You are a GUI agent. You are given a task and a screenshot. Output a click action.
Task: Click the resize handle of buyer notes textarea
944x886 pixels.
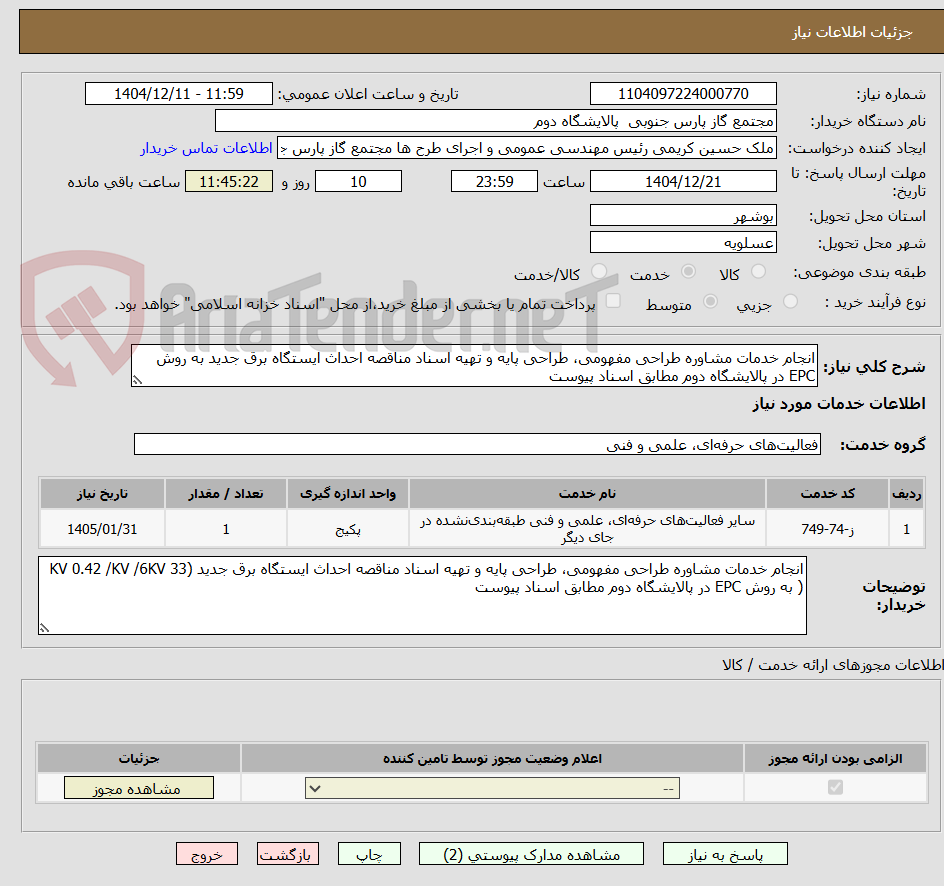tap(44, 628)
